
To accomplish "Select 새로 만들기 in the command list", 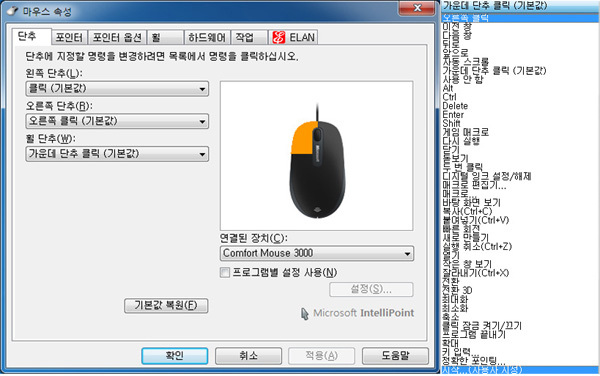I will [x=465, y=238].
